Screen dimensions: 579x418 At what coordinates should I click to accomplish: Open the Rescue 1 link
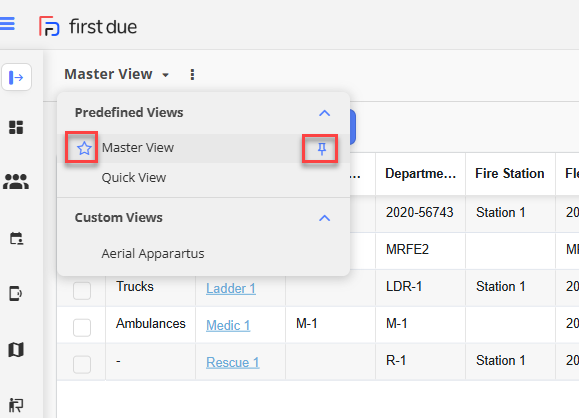point(233,362)
